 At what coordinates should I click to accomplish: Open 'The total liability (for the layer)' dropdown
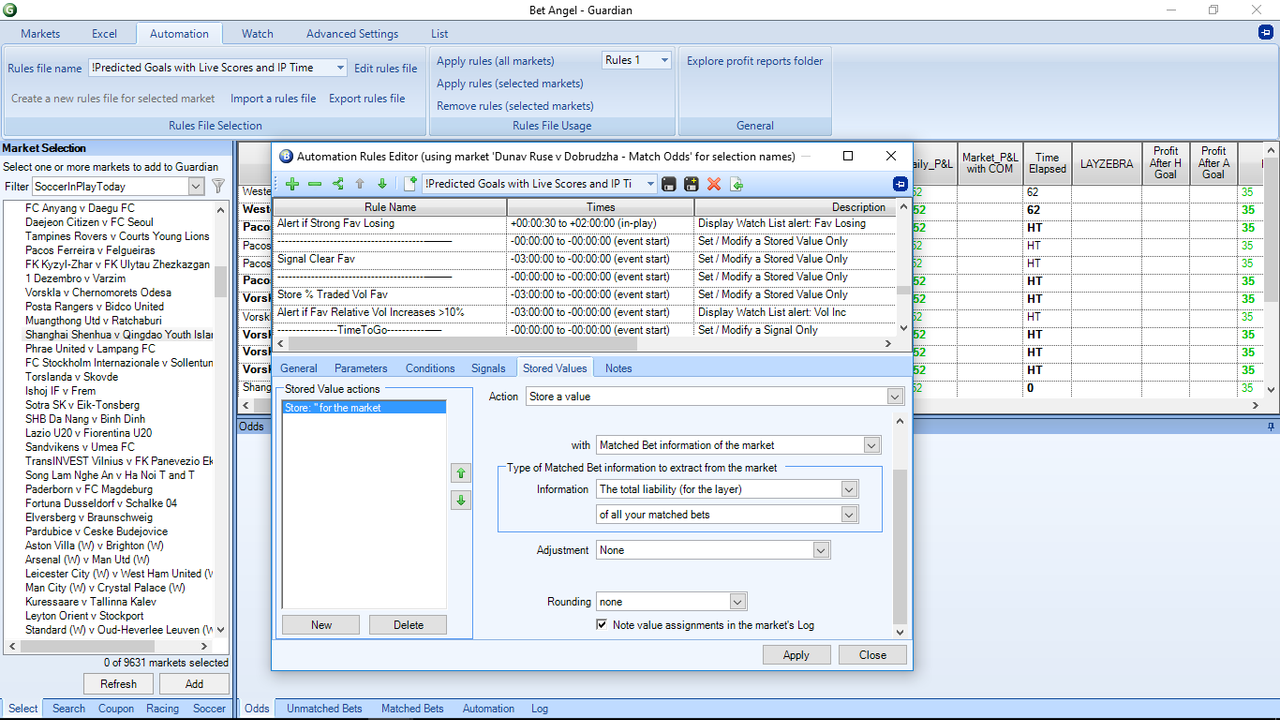(x=850, y=490)
